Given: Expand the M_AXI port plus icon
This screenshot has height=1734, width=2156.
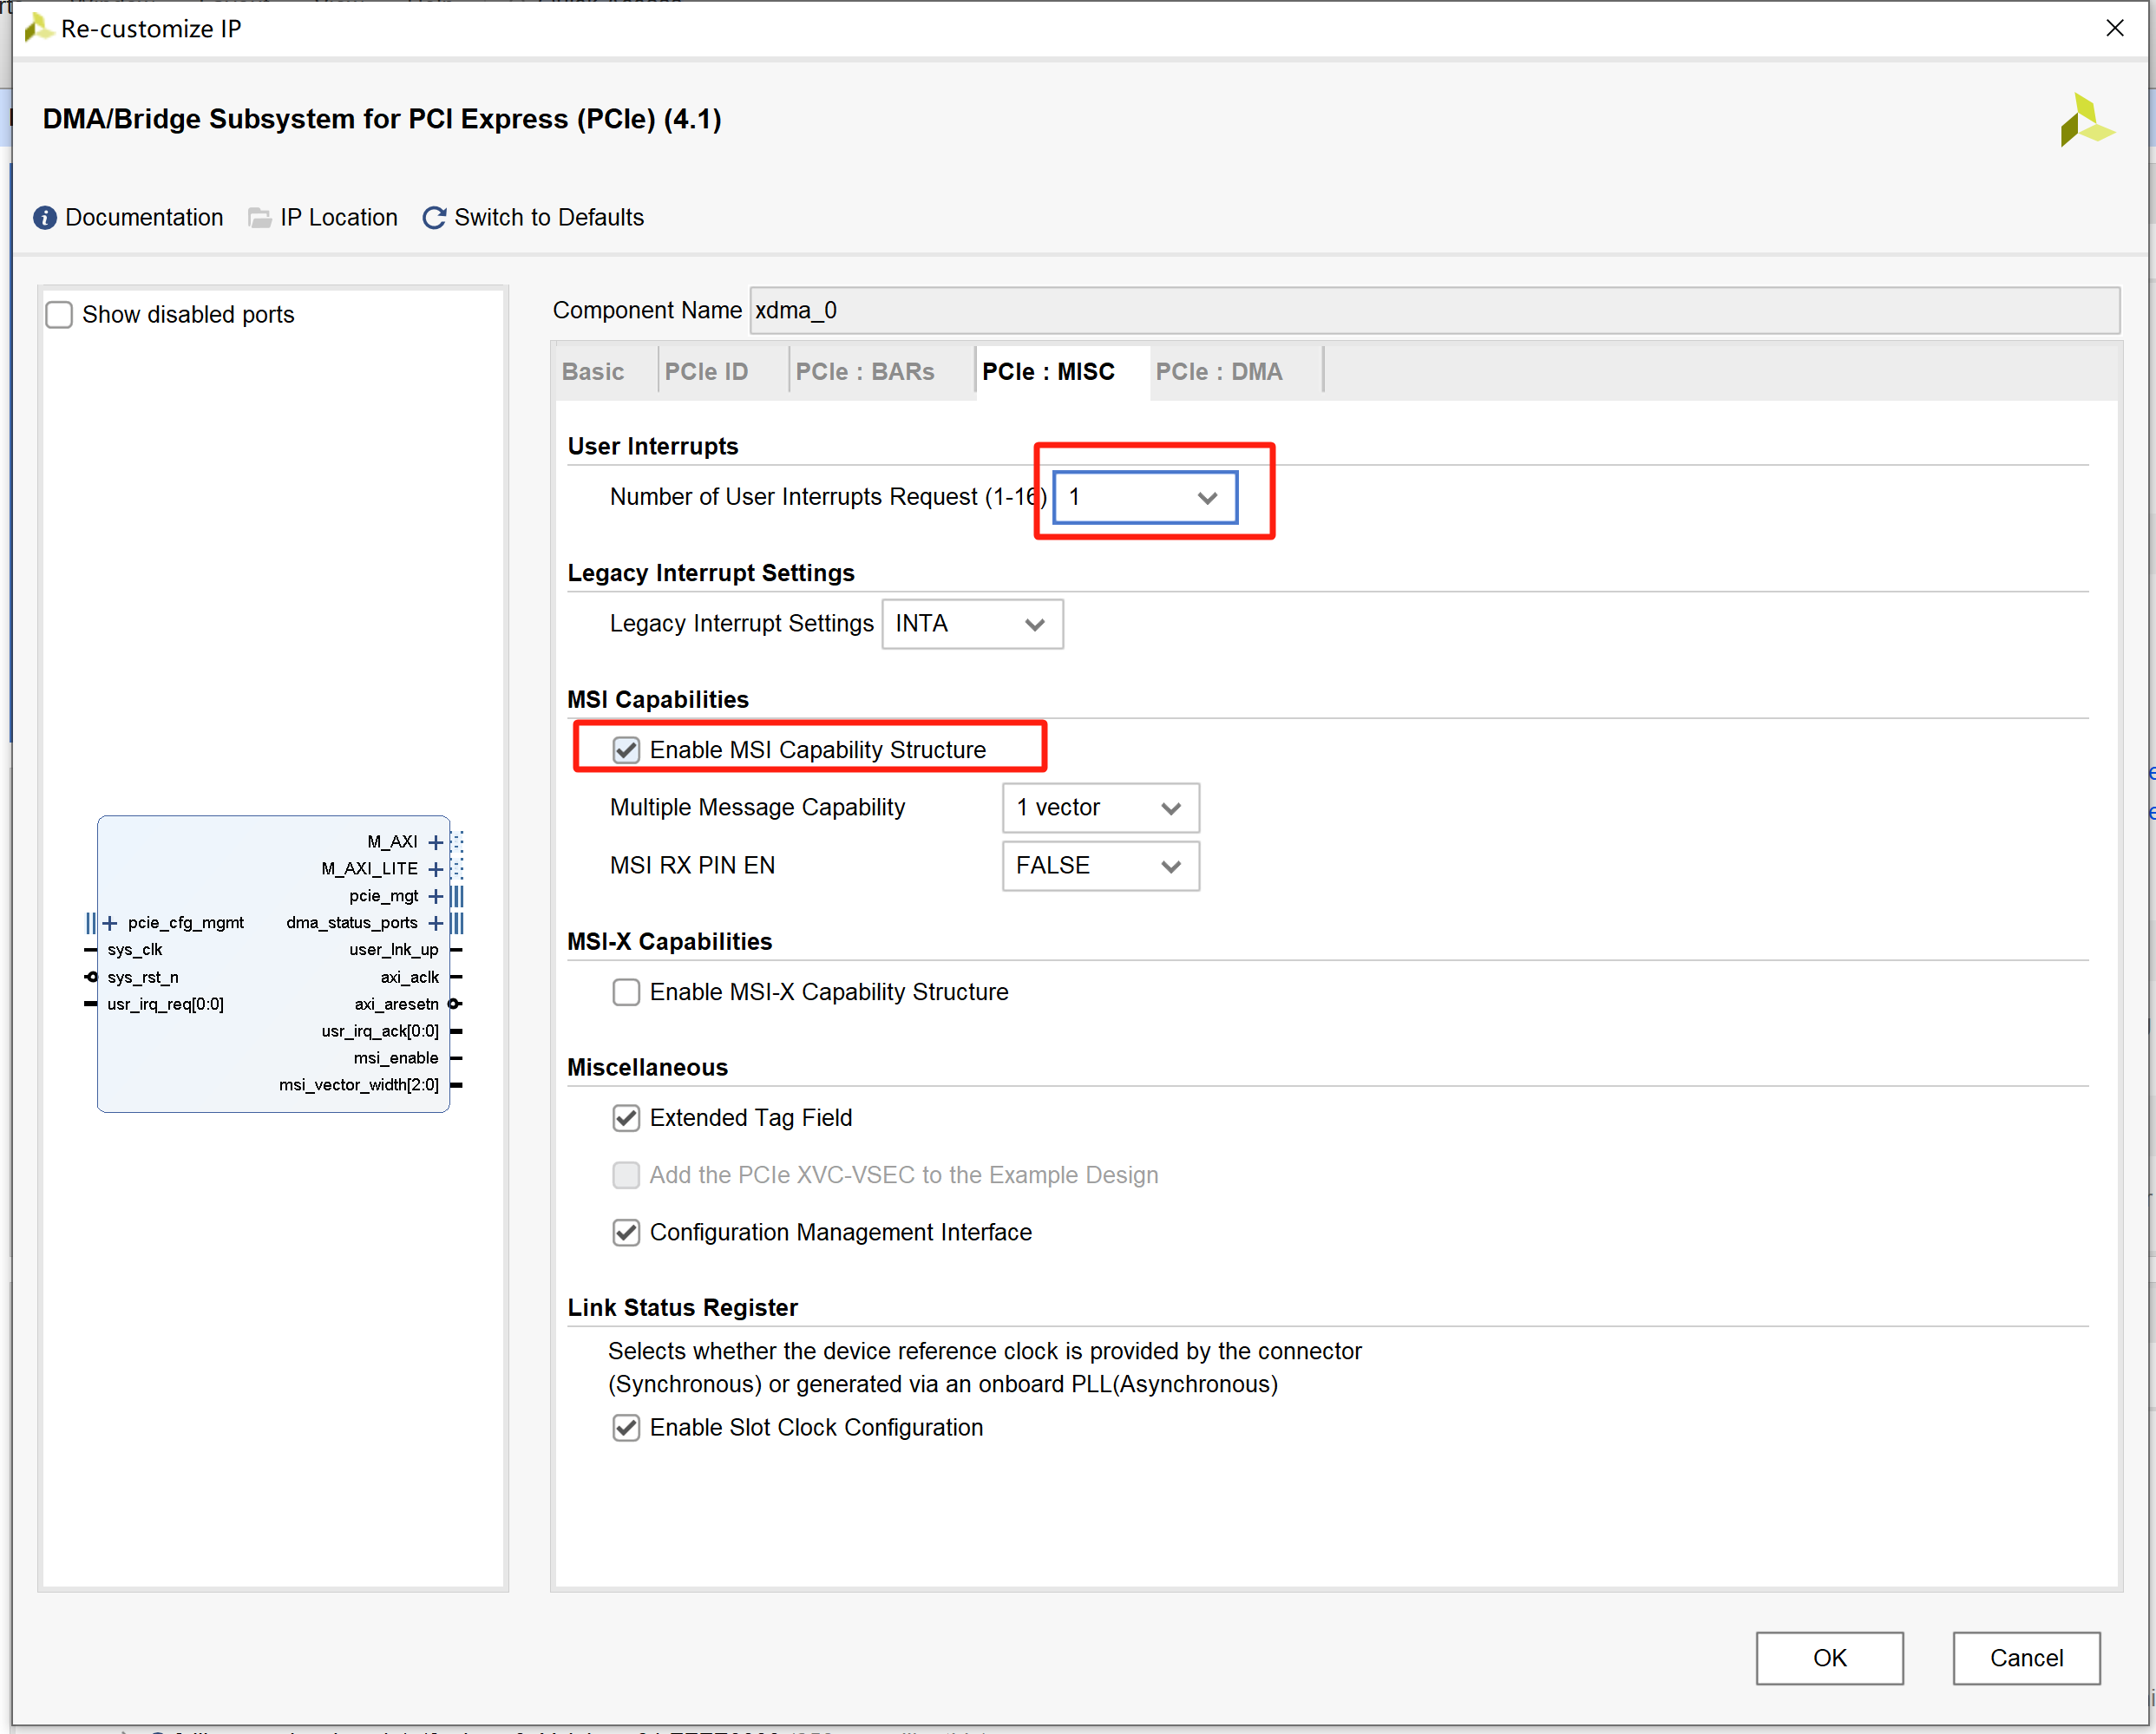Looking at the screenshot, I should pos(436,842).
